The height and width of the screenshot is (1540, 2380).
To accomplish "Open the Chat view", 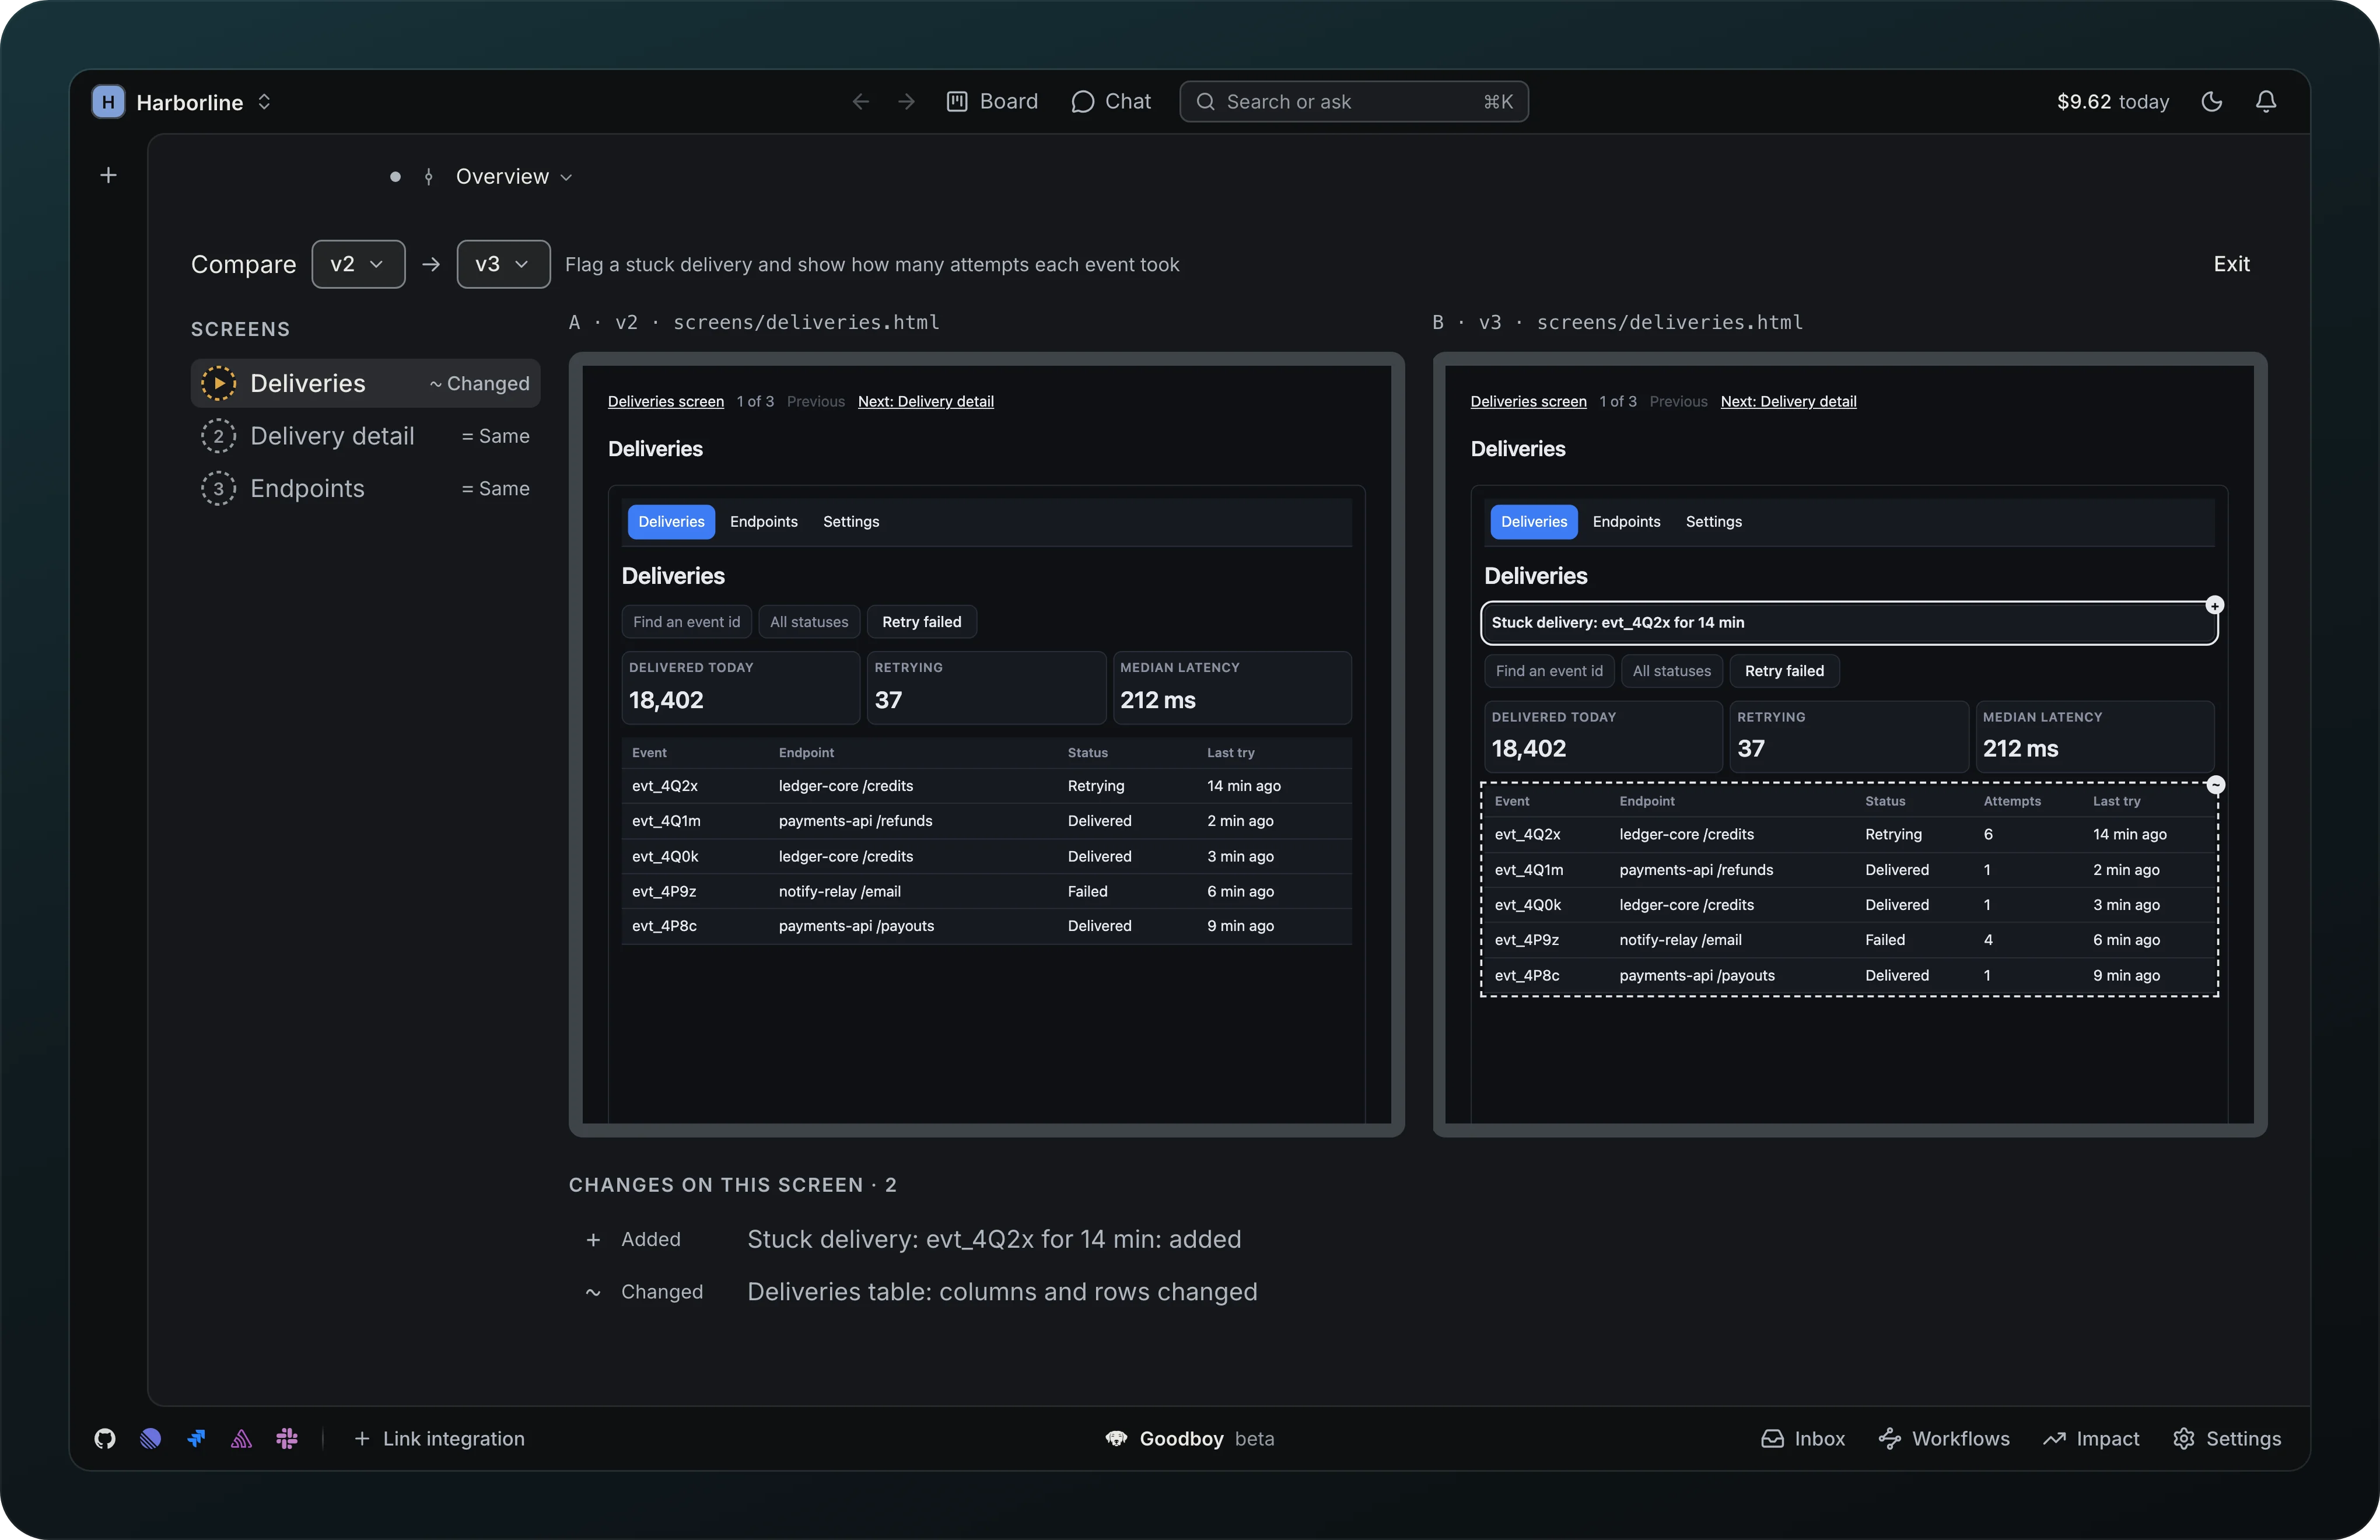I will point(1111,102).
